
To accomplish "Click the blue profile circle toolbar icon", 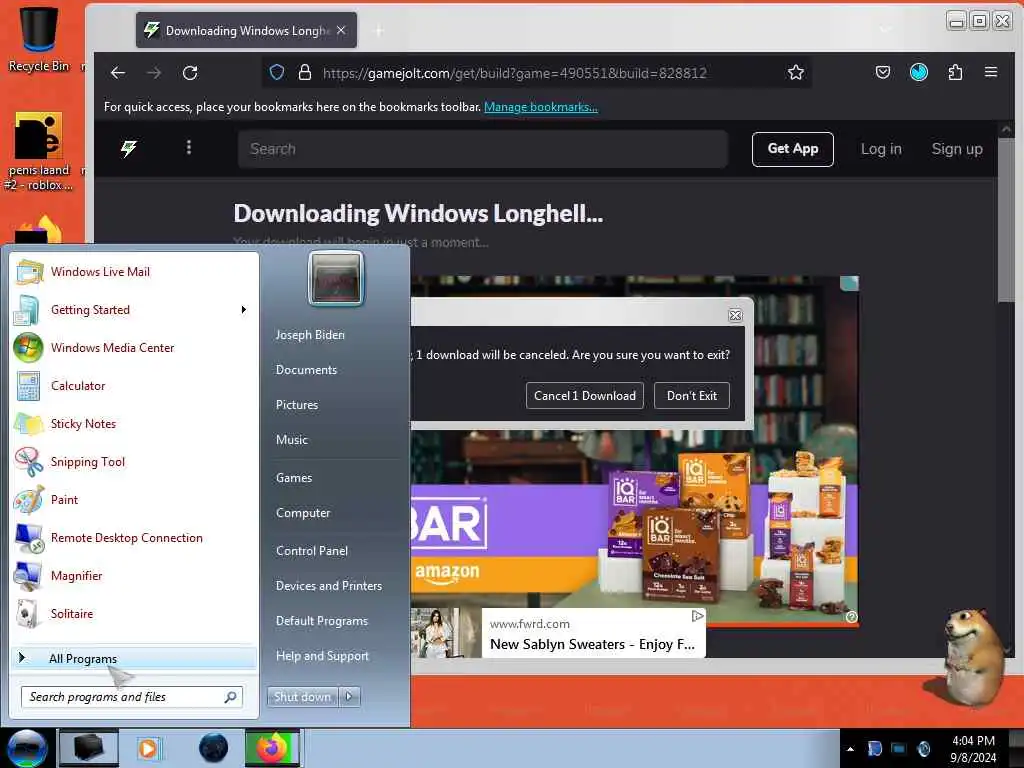I will [x=919, y=72].
